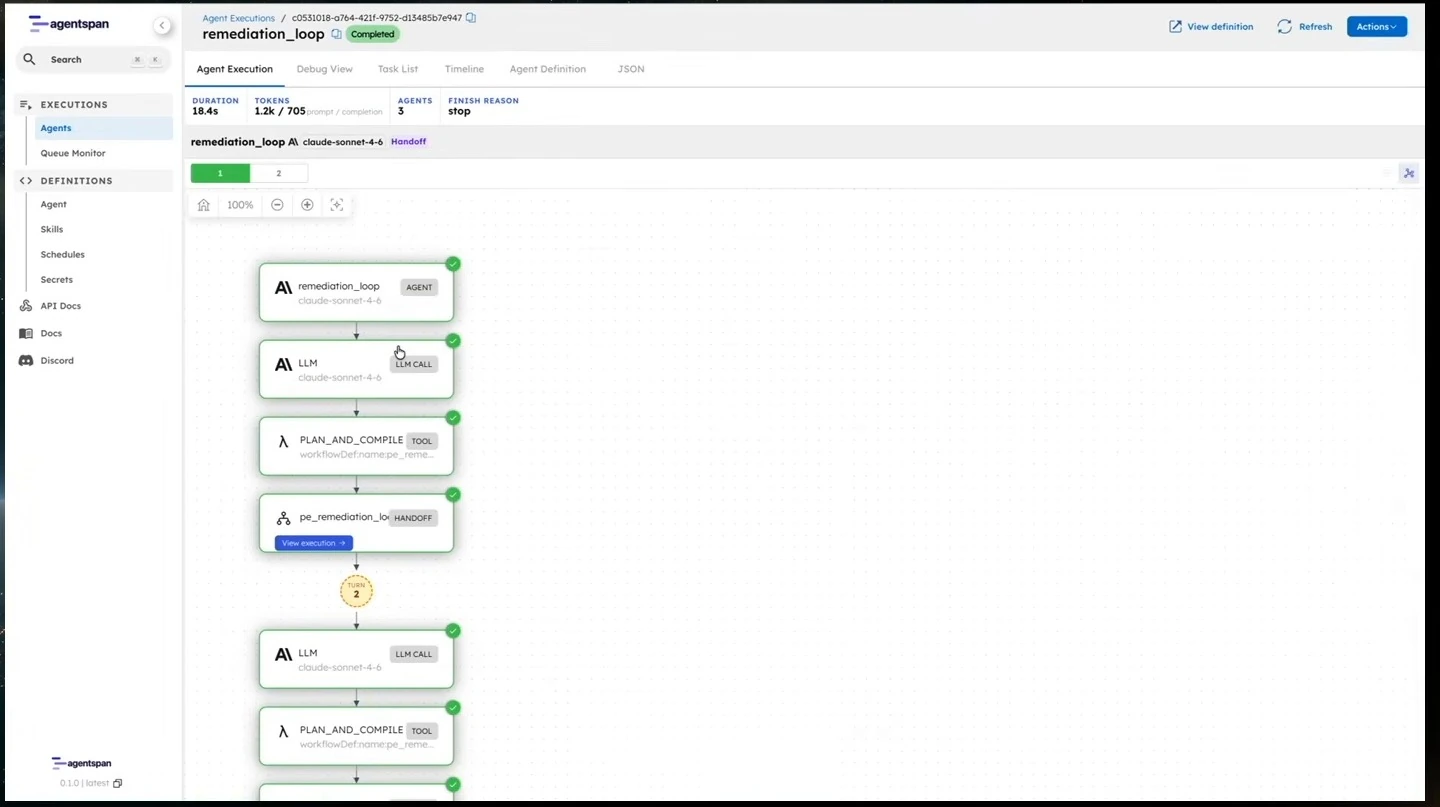
Task: Toggle the graph layout icon at right
Action: [x=1409, y=173]
